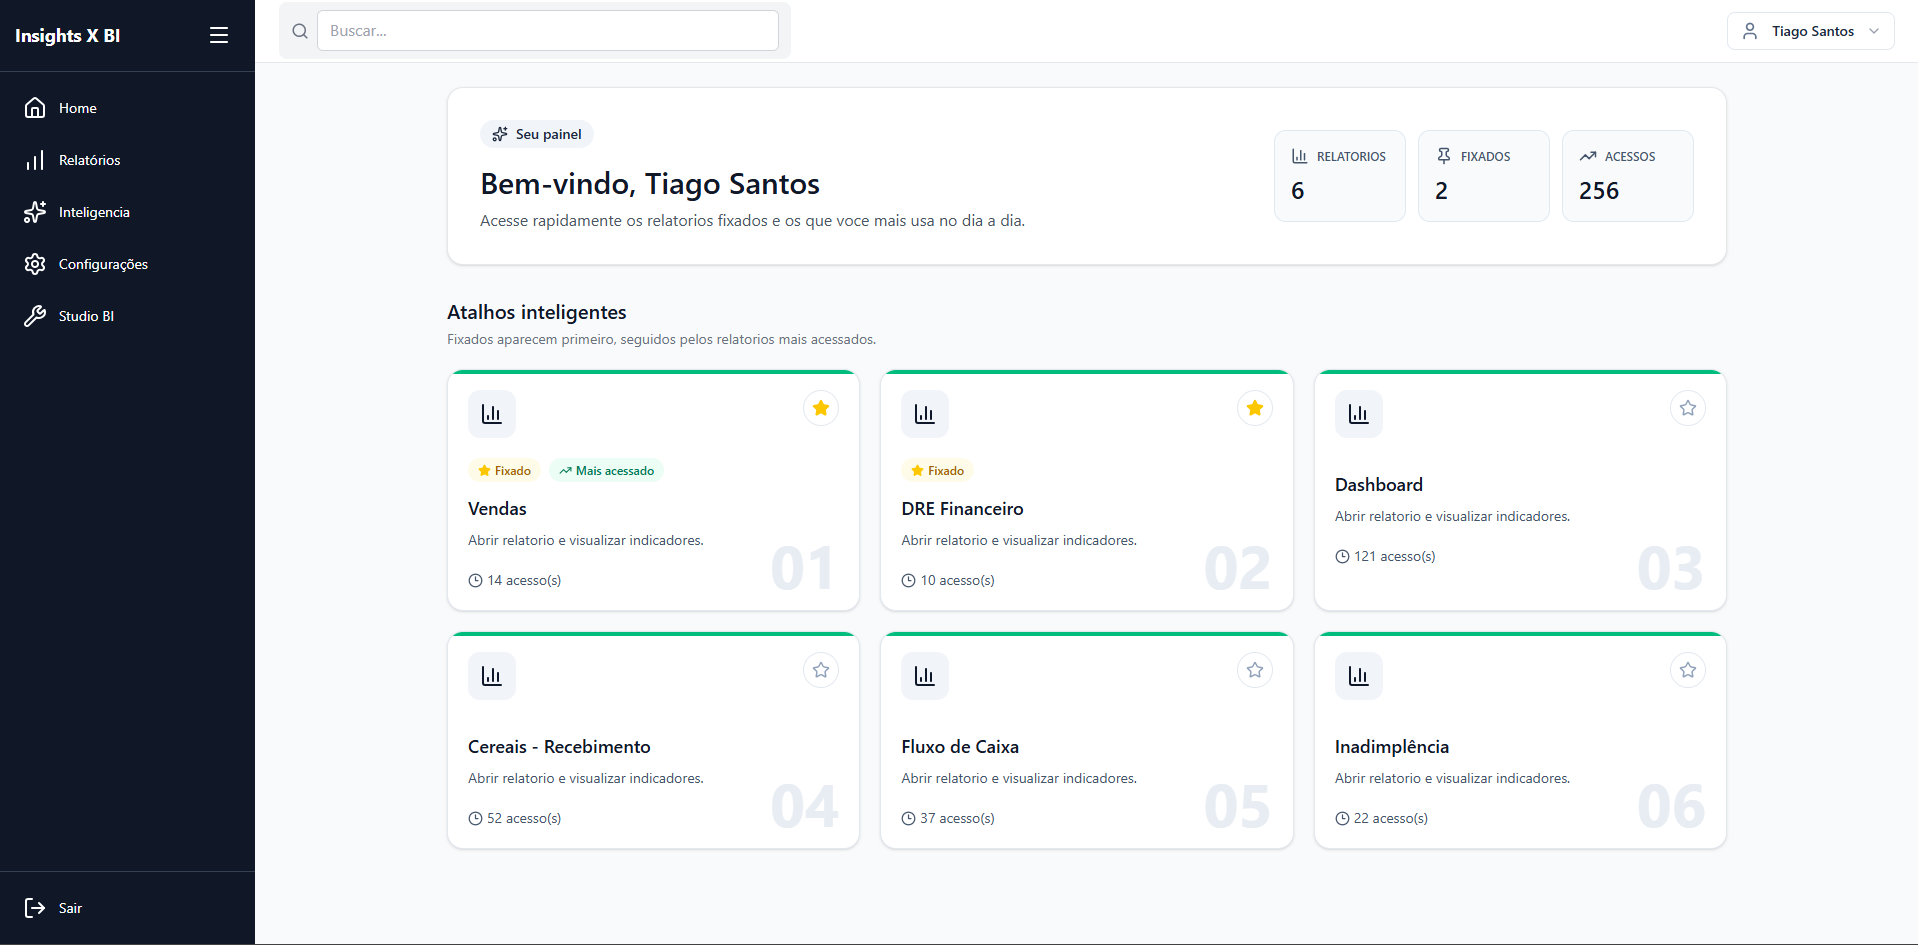Open the Tiago Santos user dropdown chevron
The height and width of the screenshot is (945, 1918).
tap(1874, 31)
